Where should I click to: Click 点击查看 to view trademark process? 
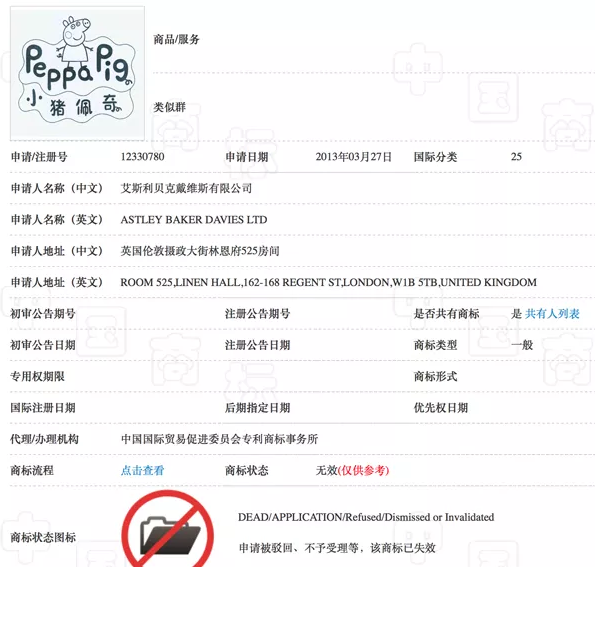[142, 470]
